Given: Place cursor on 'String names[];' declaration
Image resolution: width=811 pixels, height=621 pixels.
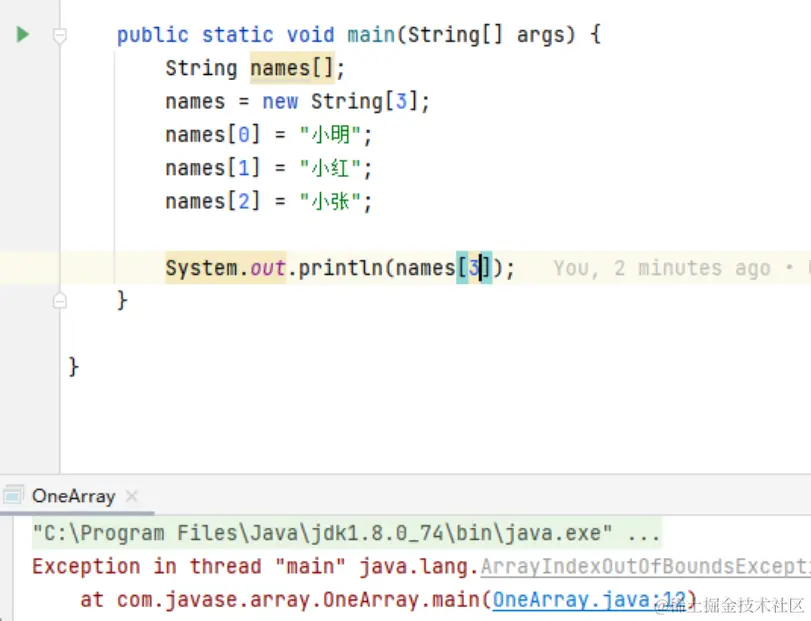Looking at the screenshot, I should point(255,68).
